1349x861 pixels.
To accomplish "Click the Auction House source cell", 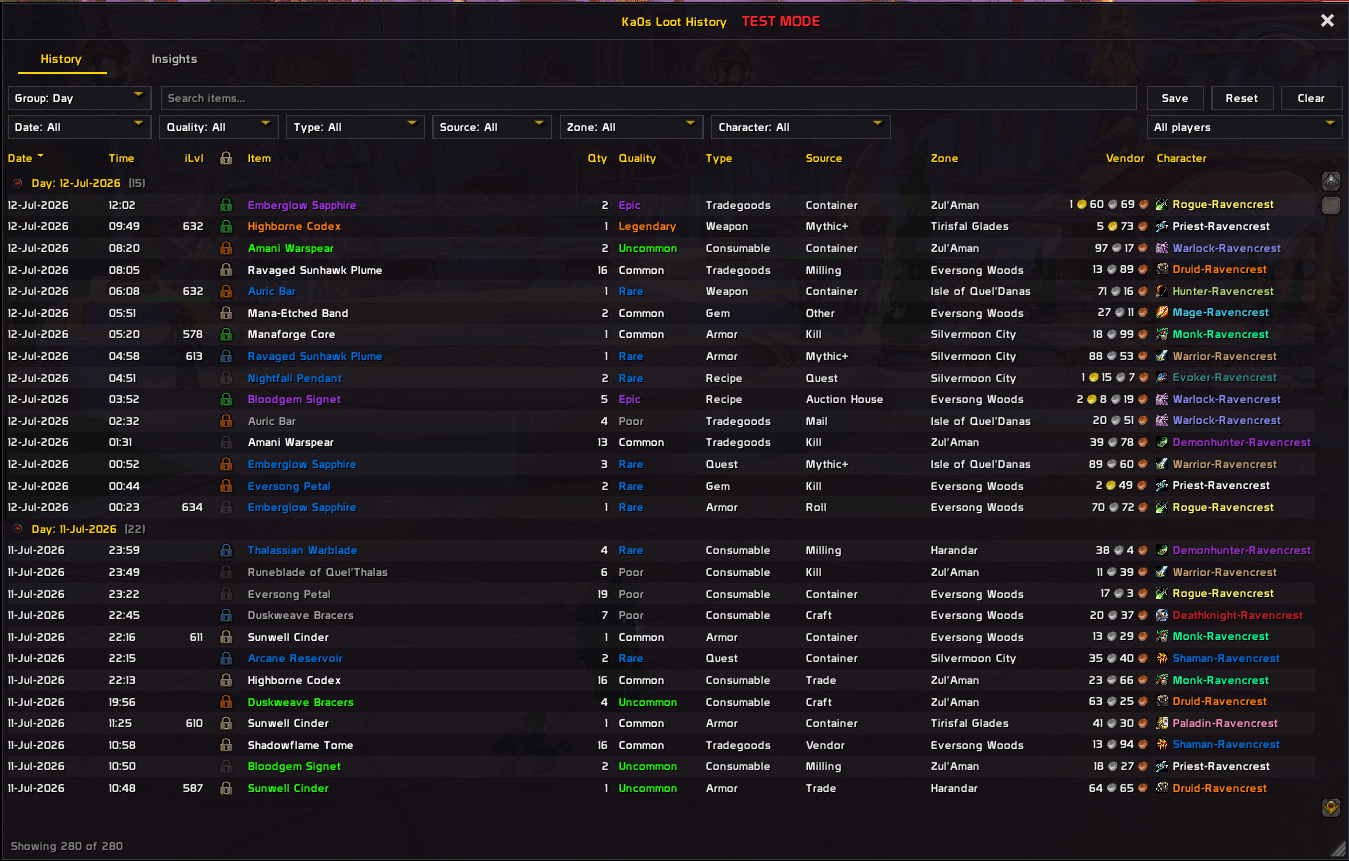I will (844, 399).
